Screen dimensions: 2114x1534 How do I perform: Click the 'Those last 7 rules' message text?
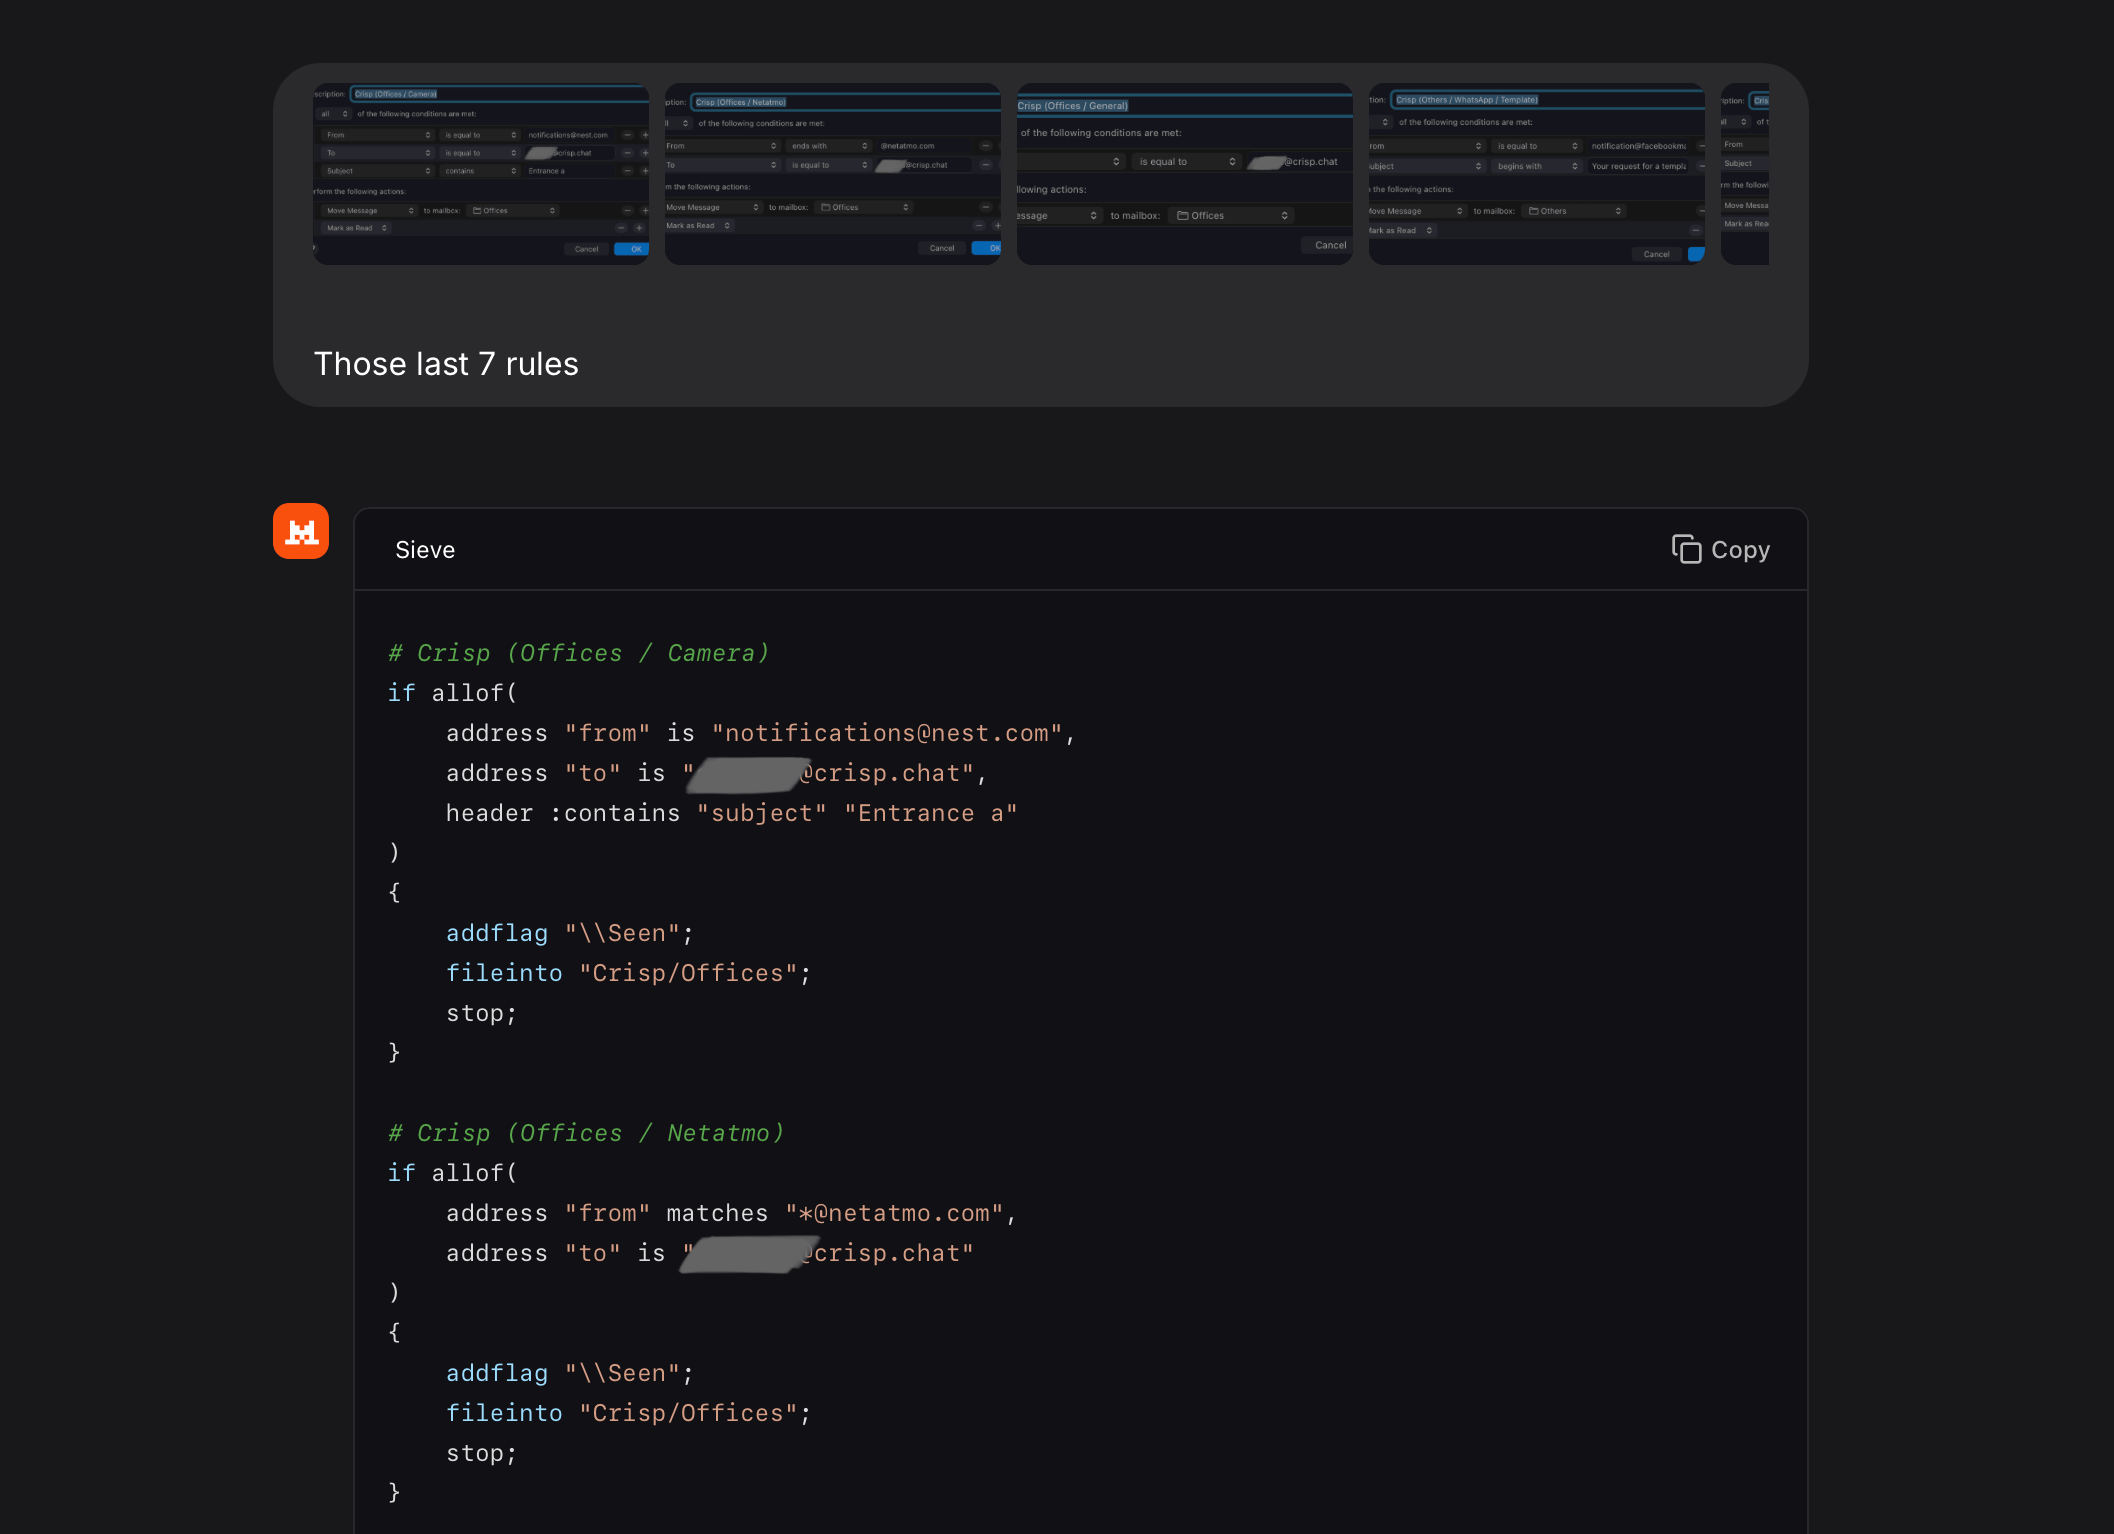[446, 364]
